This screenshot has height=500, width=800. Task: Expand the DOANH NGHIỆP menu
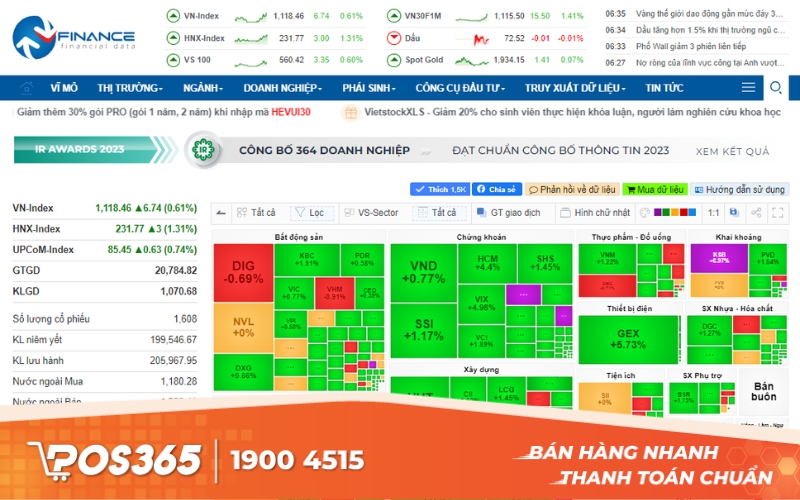(283, 88)
